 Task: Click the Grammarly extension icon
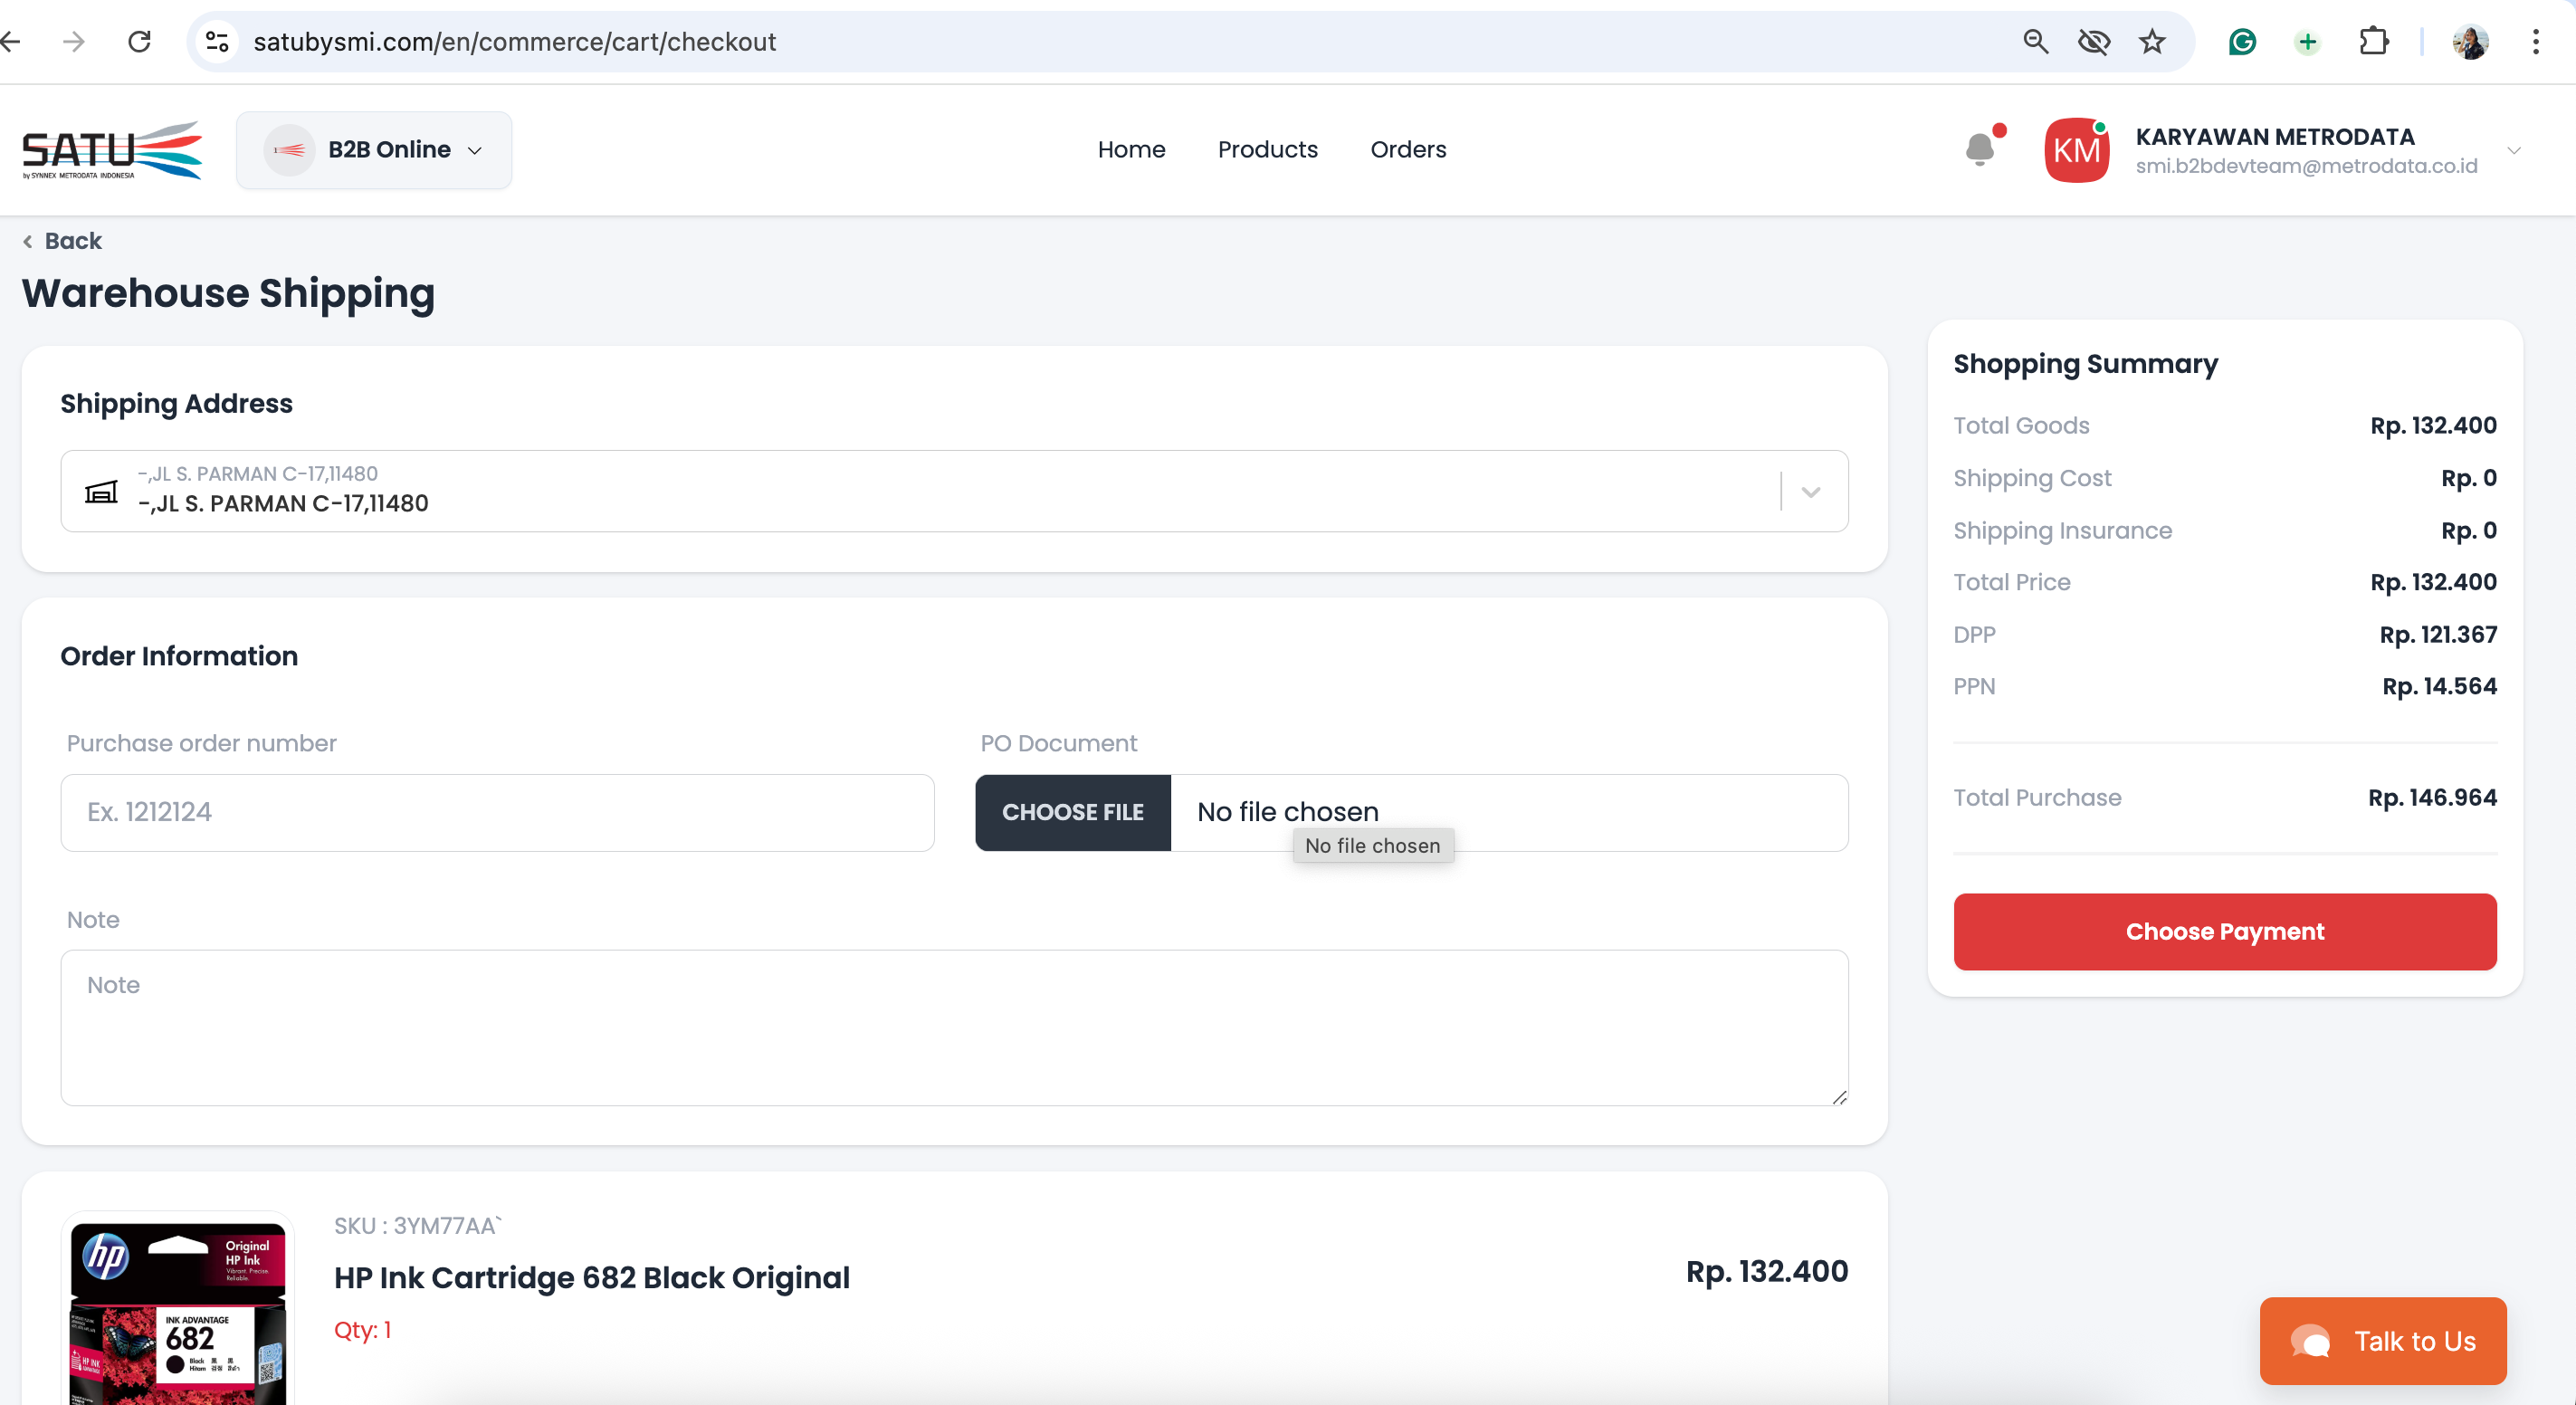[2242, 42]
